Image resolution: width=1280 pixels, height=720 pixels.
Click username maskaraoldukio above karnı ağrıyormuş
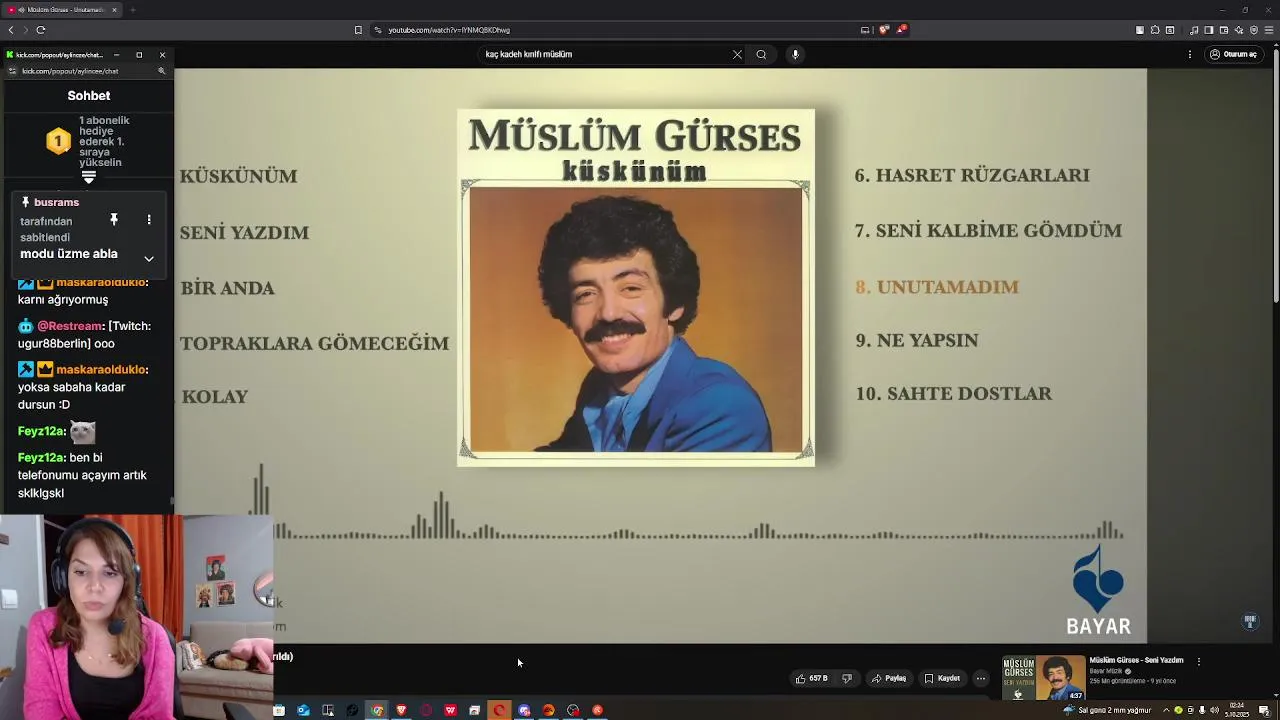(x=102, y=283)
